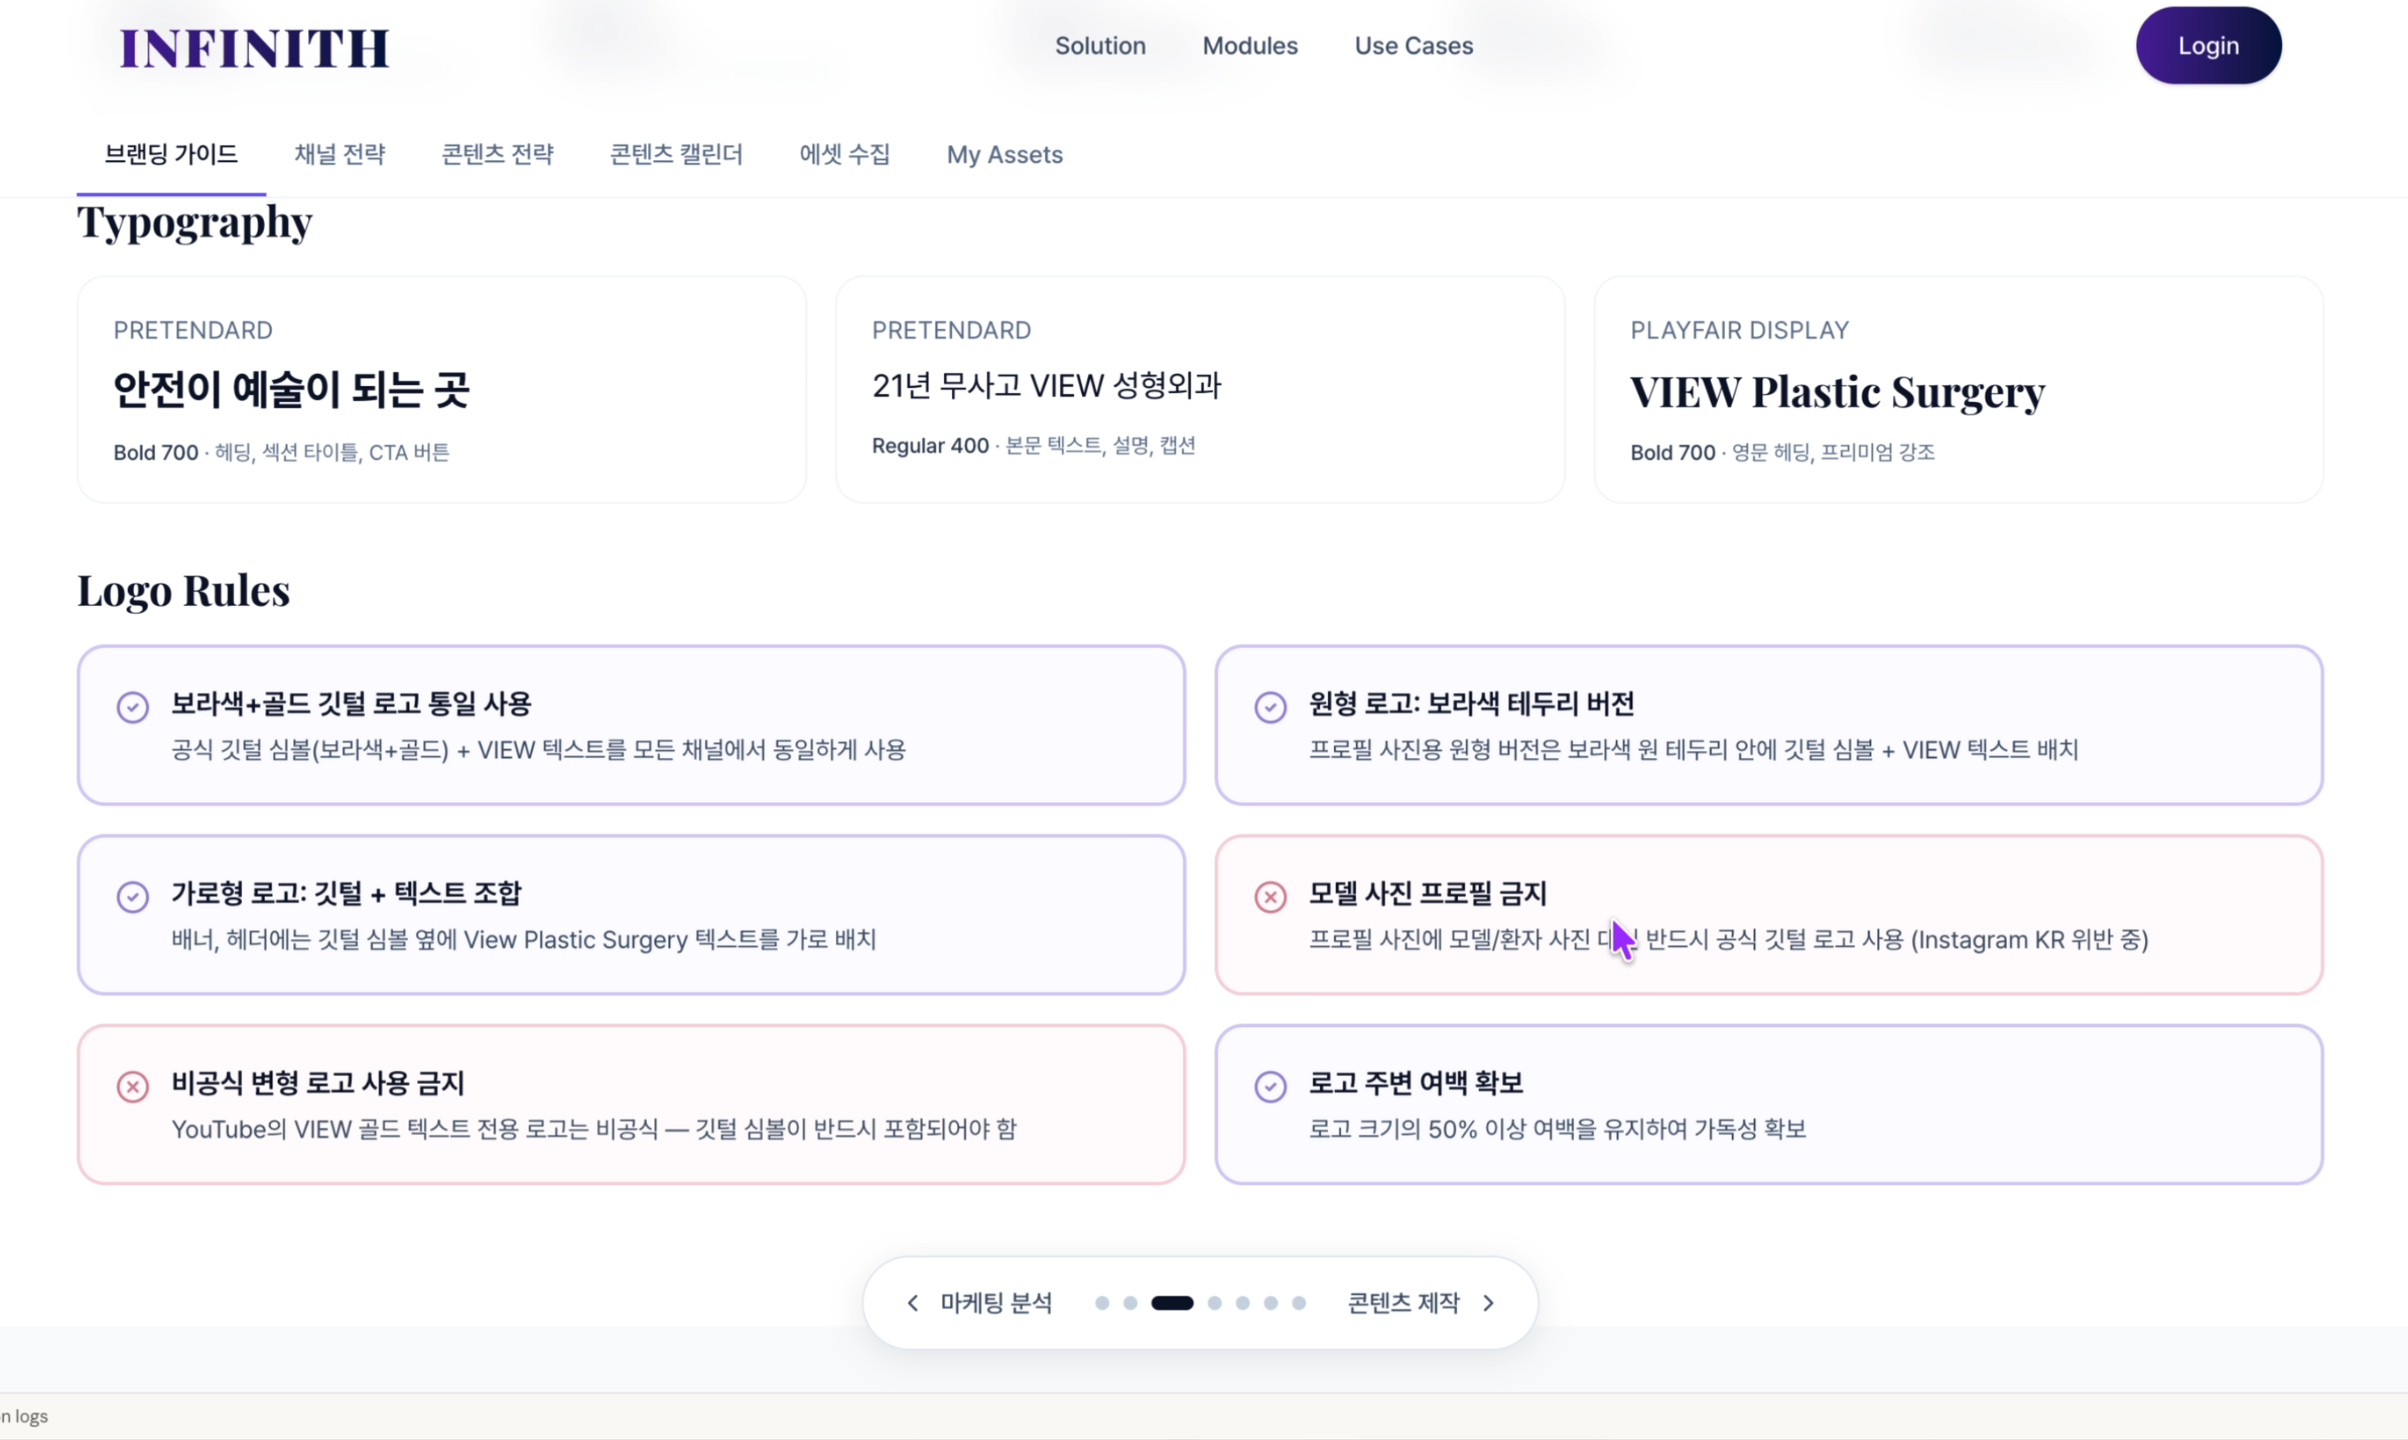Select the last pagination dot

pyautogui.click(x=1298, y=1303)
